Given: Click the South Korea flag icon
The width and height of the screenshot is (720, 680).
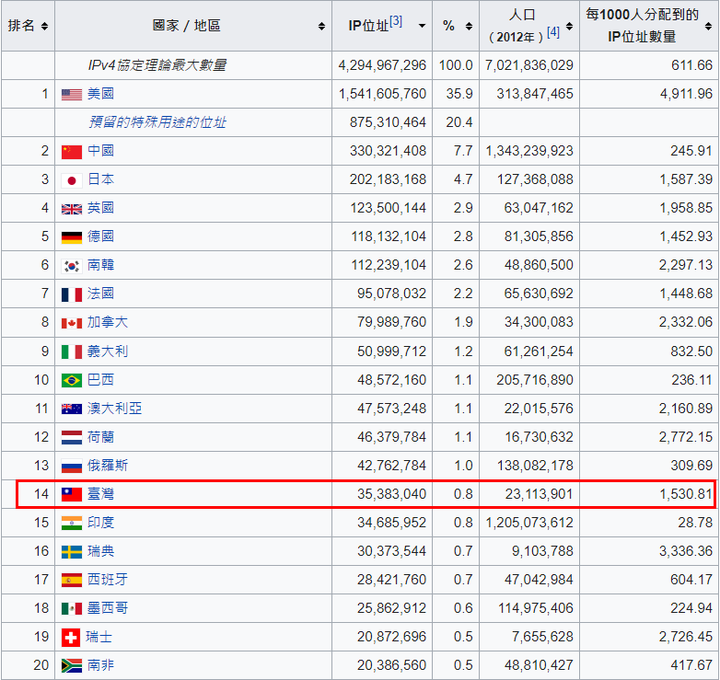Looking at the screenshot, I should click(x=72, y=266).
